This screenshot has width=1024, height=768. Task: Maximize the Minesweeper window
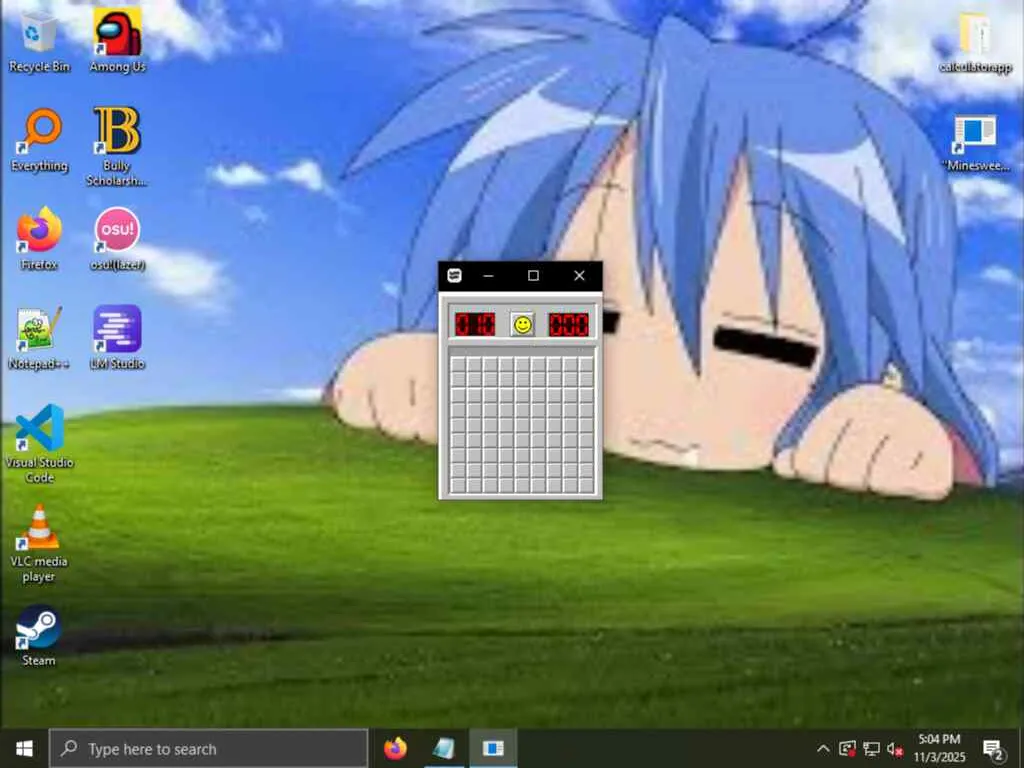(x=533, y=276)
